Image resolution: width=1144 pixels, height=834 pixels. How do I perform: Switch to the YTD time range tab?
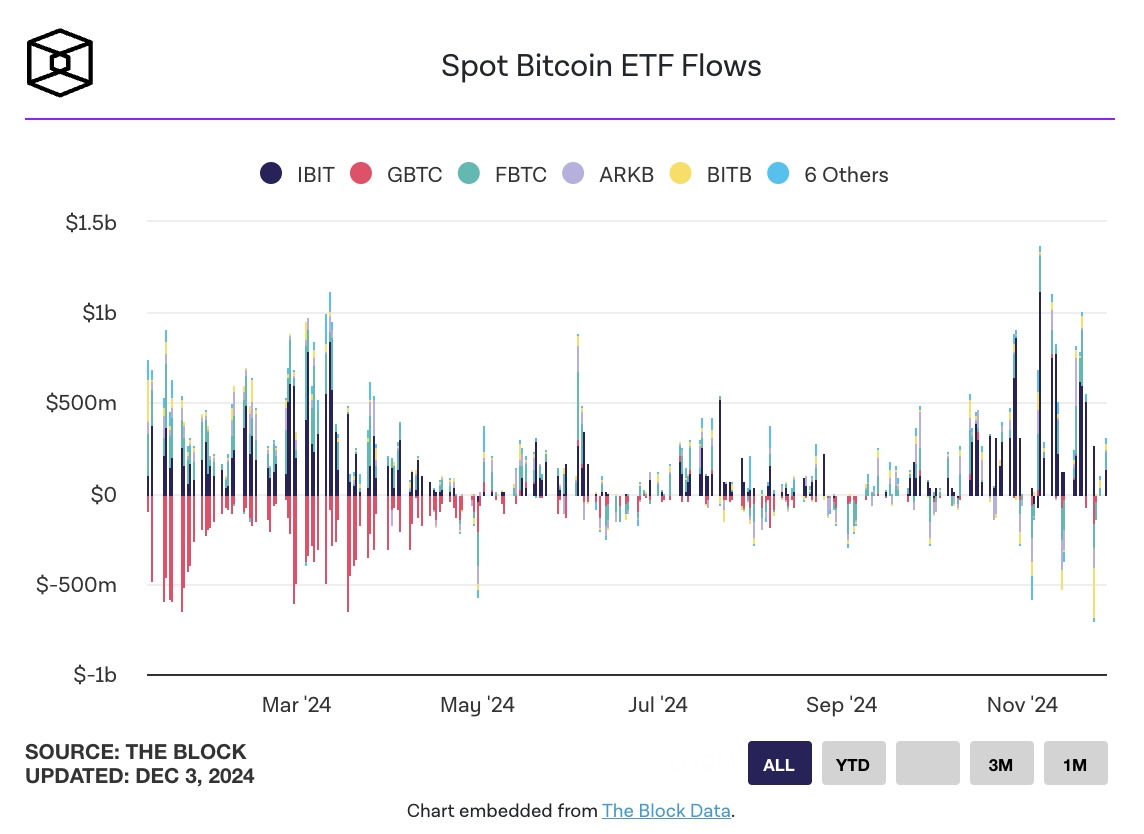pyautogui.click(x=853, y=763)
